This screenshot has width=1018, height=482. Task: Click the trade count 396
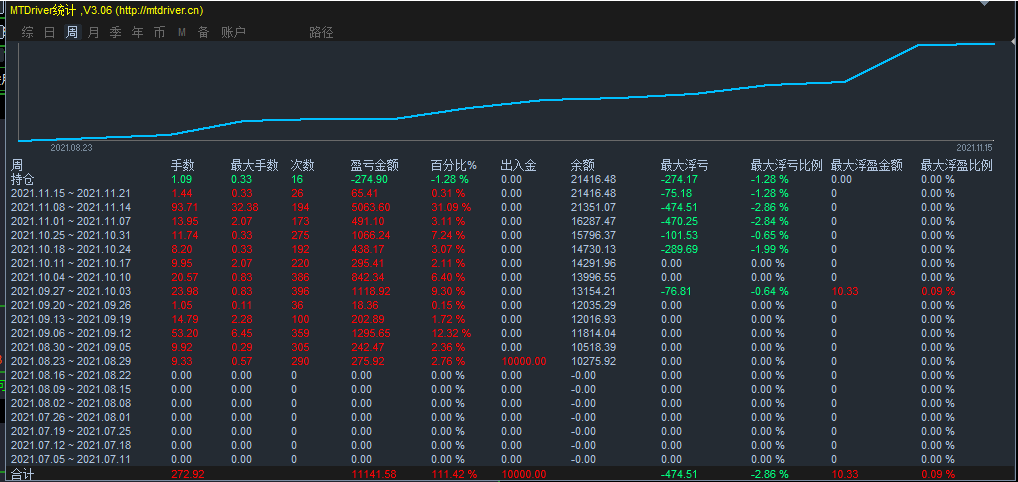301,291
